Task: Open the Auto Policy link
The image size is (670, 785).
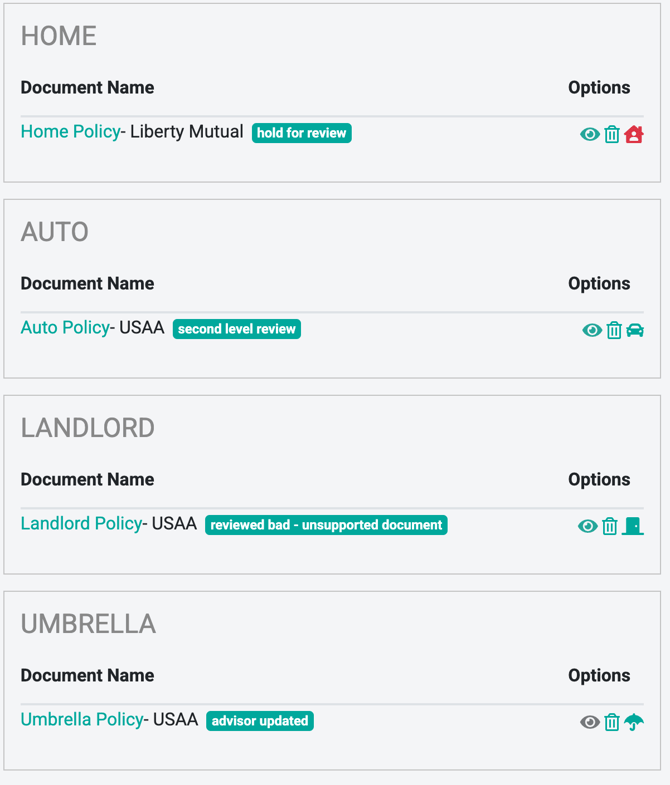Action: (x=65, y=328)
